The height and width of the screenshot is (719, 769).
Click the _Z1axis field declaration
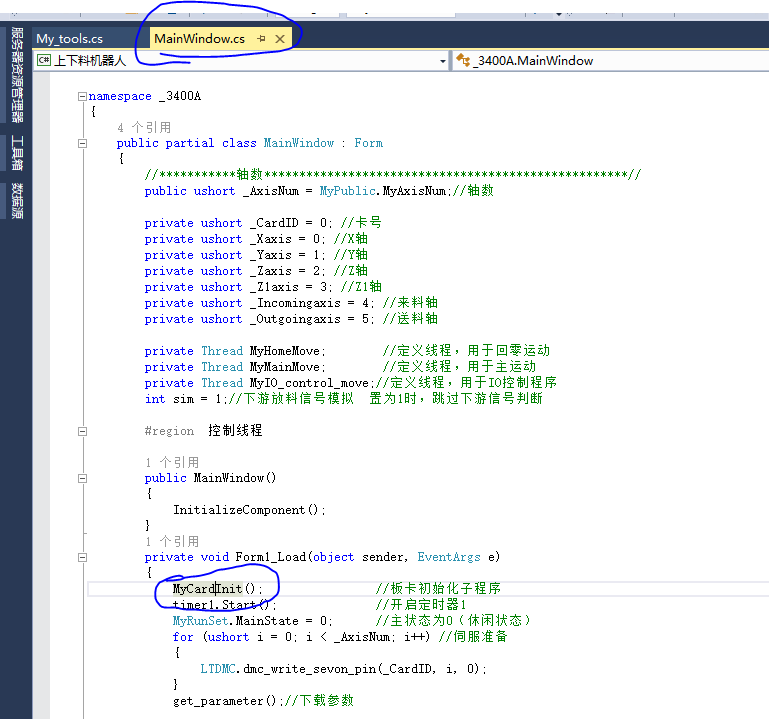238,287
